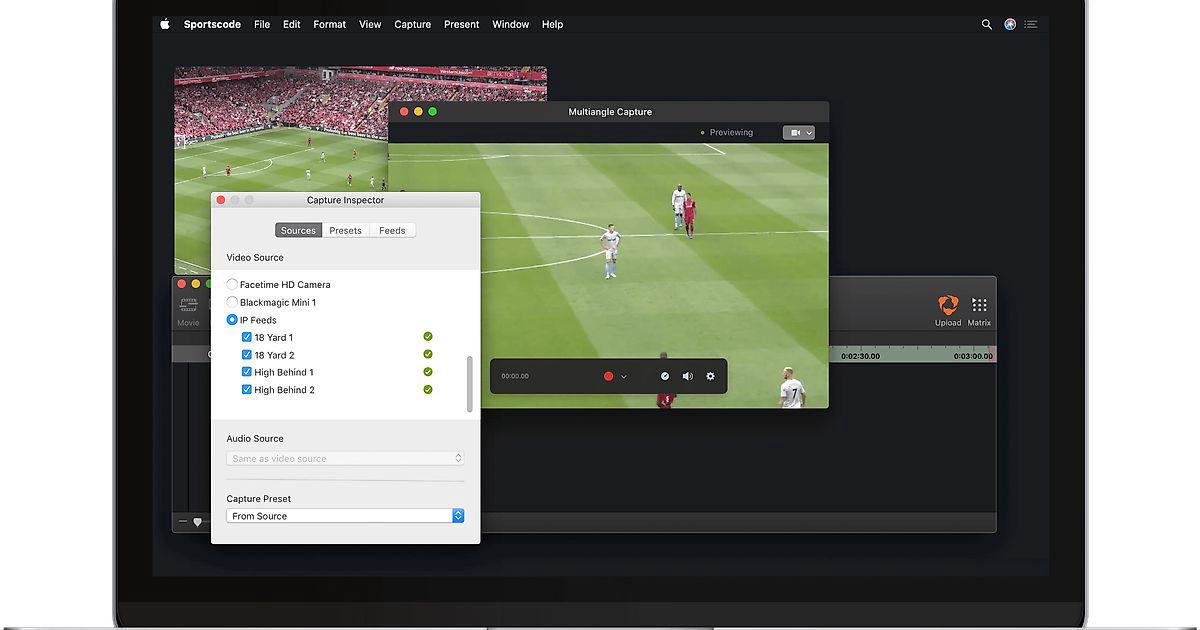Click green status check for High Behind 2
The image size is (1200, 630).
coord(428,389)
